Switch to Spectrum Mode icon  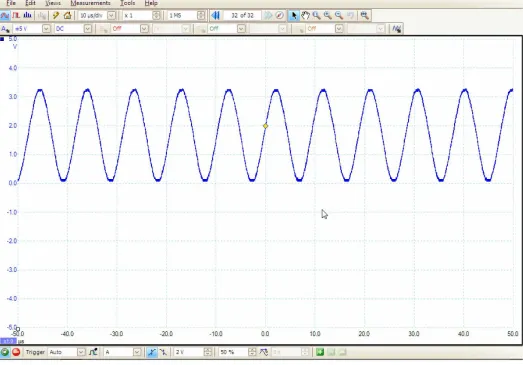click(27, 15)
